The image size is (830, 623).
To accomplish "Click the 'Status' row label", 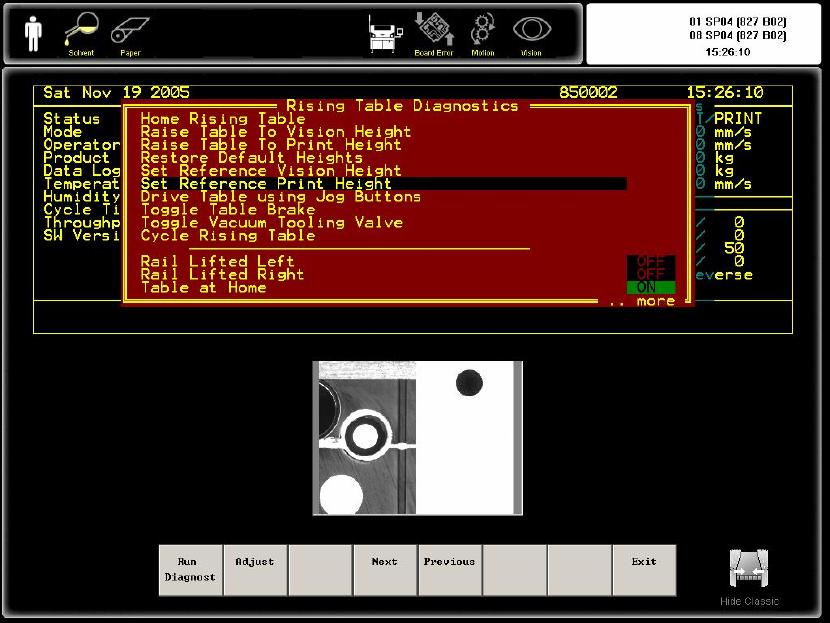I will 71,119.
